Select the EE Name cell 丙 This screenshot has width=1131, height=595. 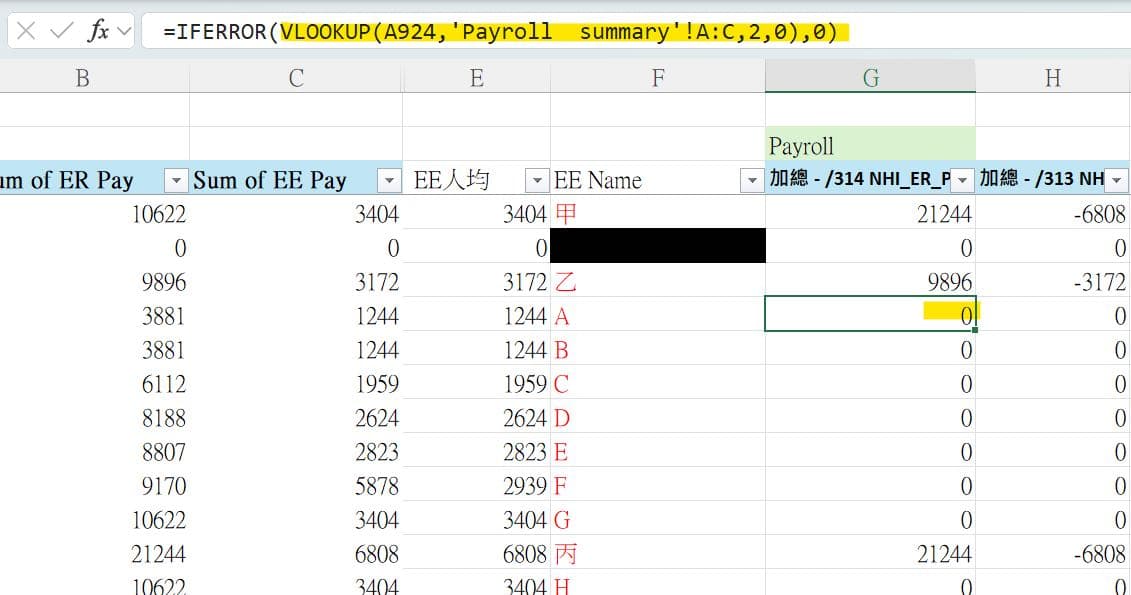pos(658,554)
